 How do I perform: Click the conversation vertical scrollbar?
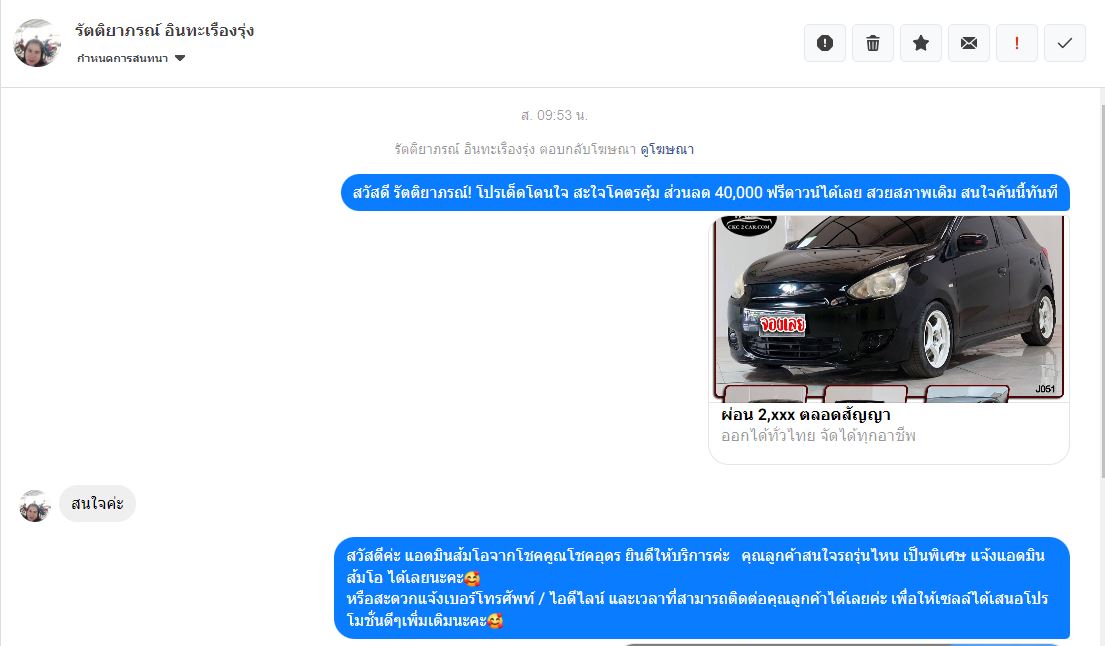tap(1102, 292)
